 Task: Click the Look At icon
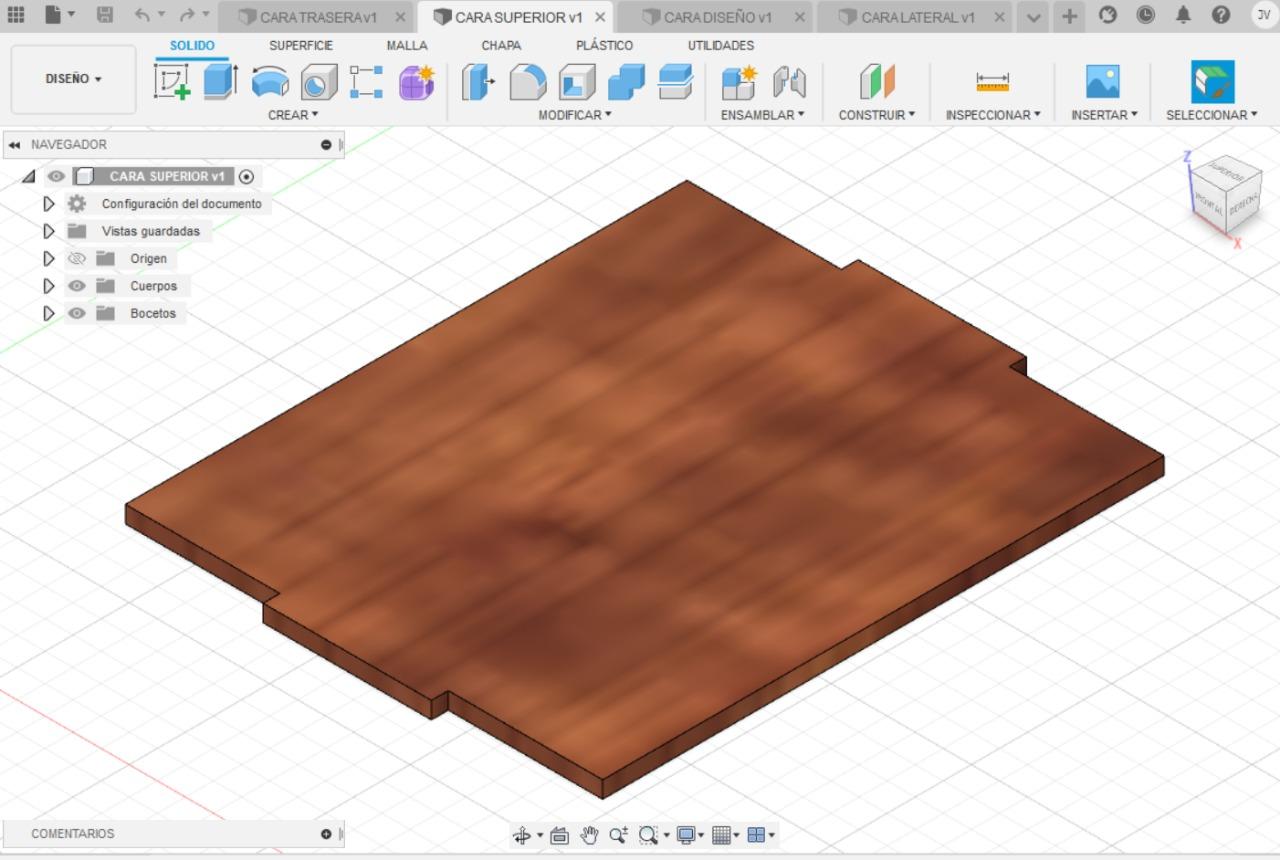click(559, 835)
